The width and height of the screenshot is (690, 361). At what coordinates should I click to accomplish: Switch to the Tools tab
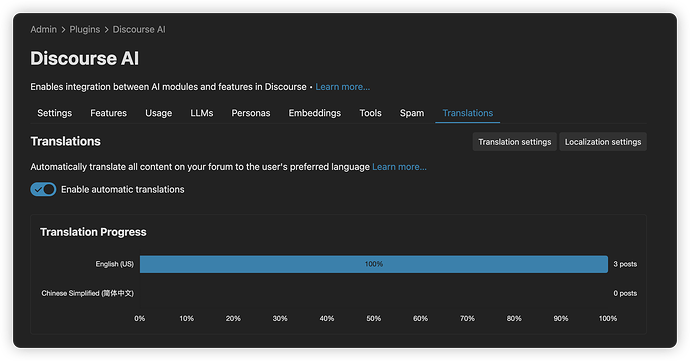pos(370,113)
